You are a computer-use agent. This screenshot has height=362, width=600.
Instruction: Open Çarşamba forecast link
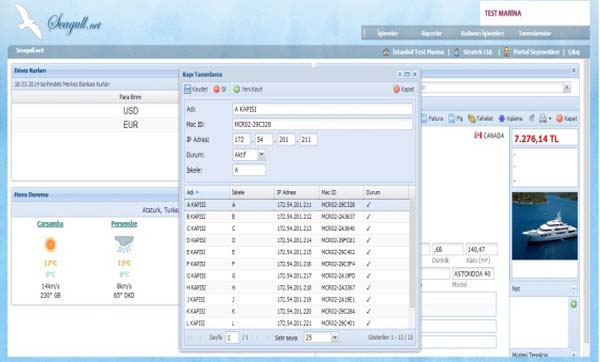[50, 224]
